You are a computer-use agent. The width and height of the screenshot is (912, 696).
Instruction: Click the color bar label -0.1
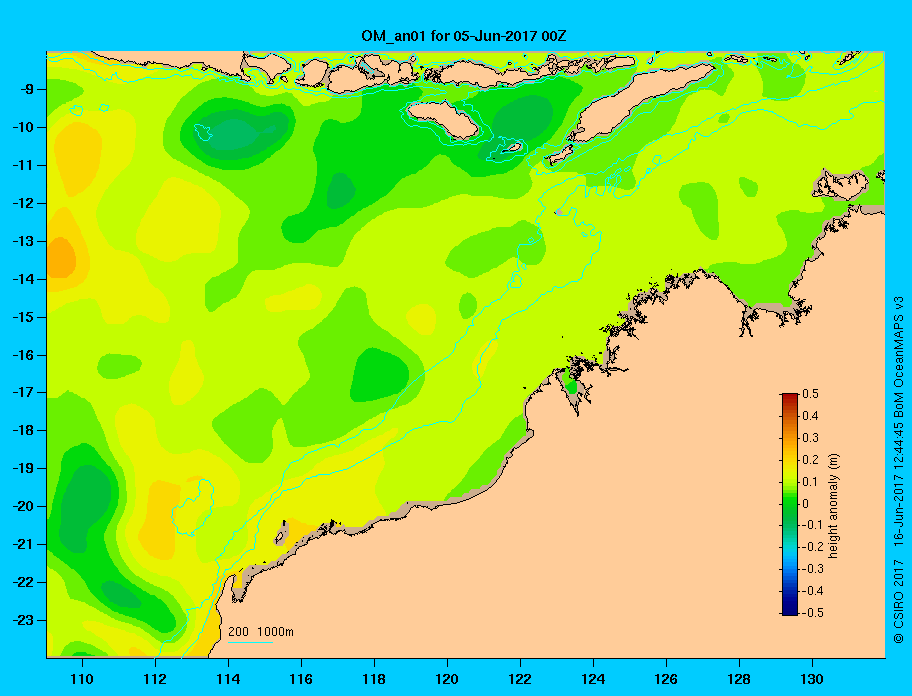(x=813, y=525)
